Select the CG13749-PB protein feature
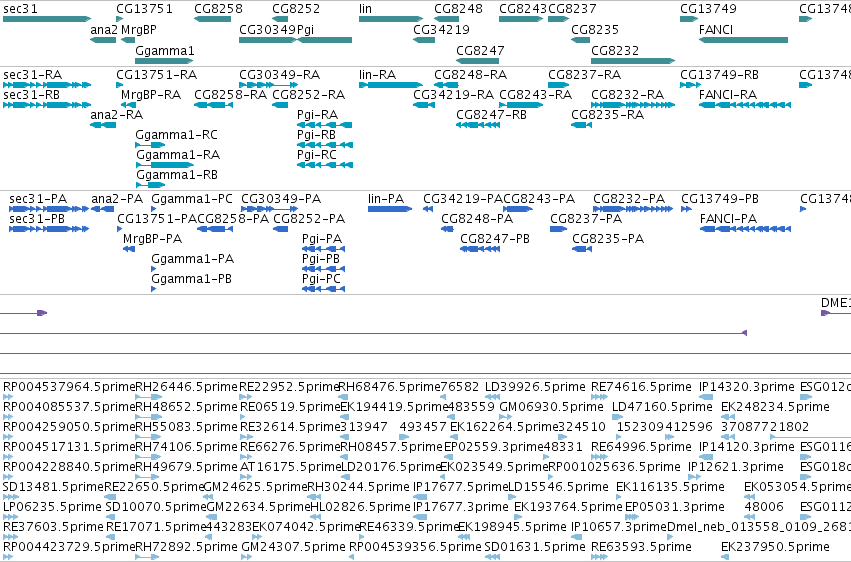Screen dimensions: 851x562 pyautogui.click(x=686, y=209)
